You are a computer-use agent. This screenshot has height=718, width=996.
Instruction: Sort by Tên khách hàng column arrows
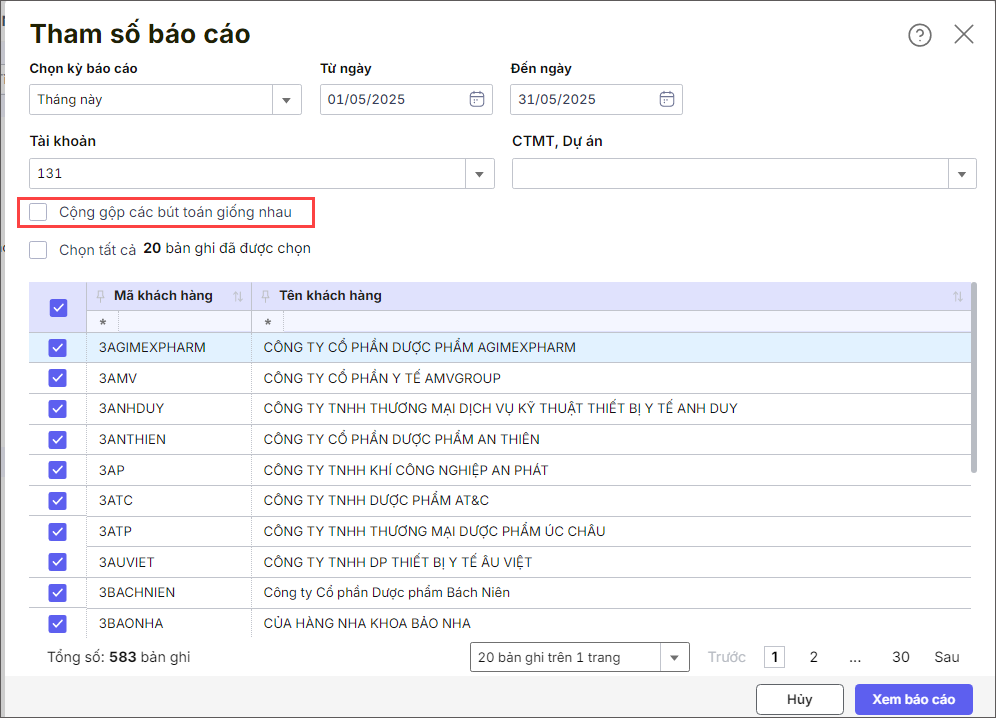coord(957,296)
